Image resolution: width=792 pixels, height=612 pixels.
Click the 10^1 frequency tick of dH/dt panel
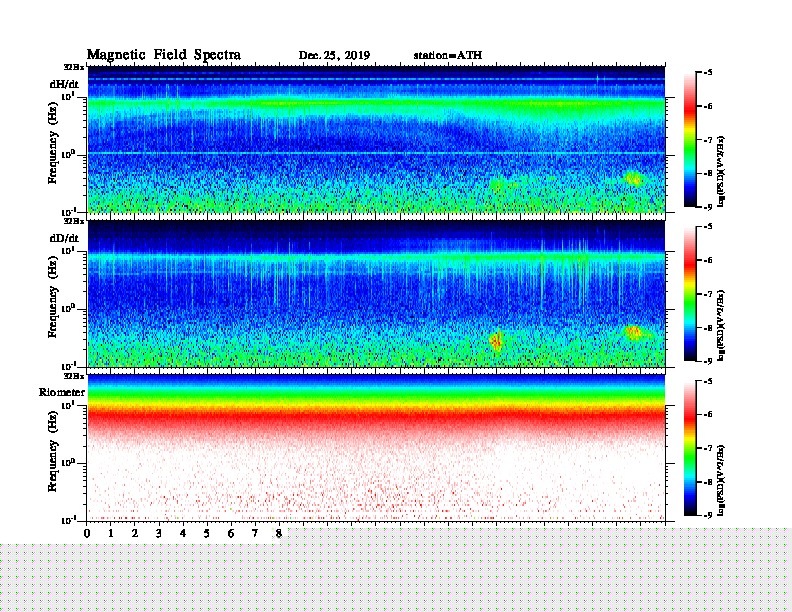(69, 96)
